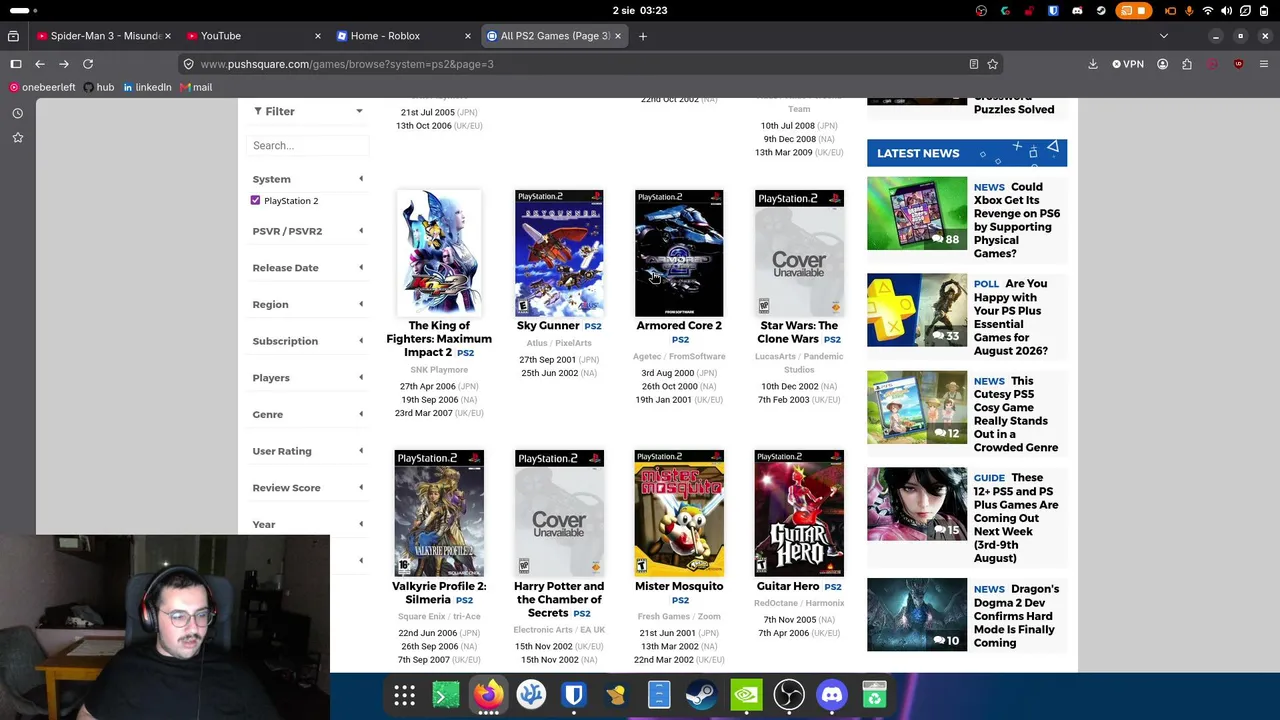Expand the Subscription filter section
This screenshot has width=1280, height=720.
click(307, 341)
